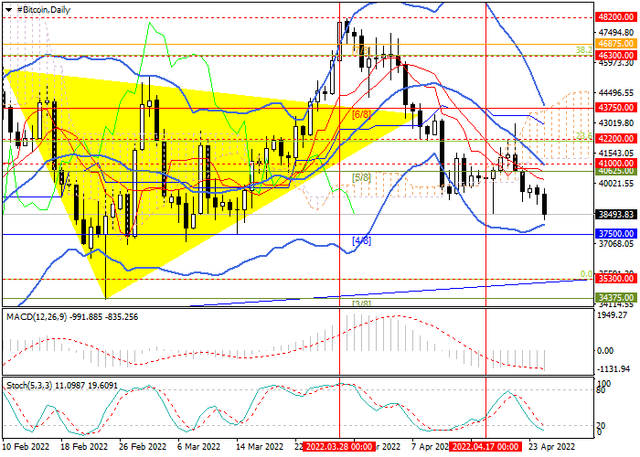This screenshot has height=457, width=640.
Task: Select the 2022.03.28 00:00 date marker
Action: pyautogui.click(x=339, y=446)
